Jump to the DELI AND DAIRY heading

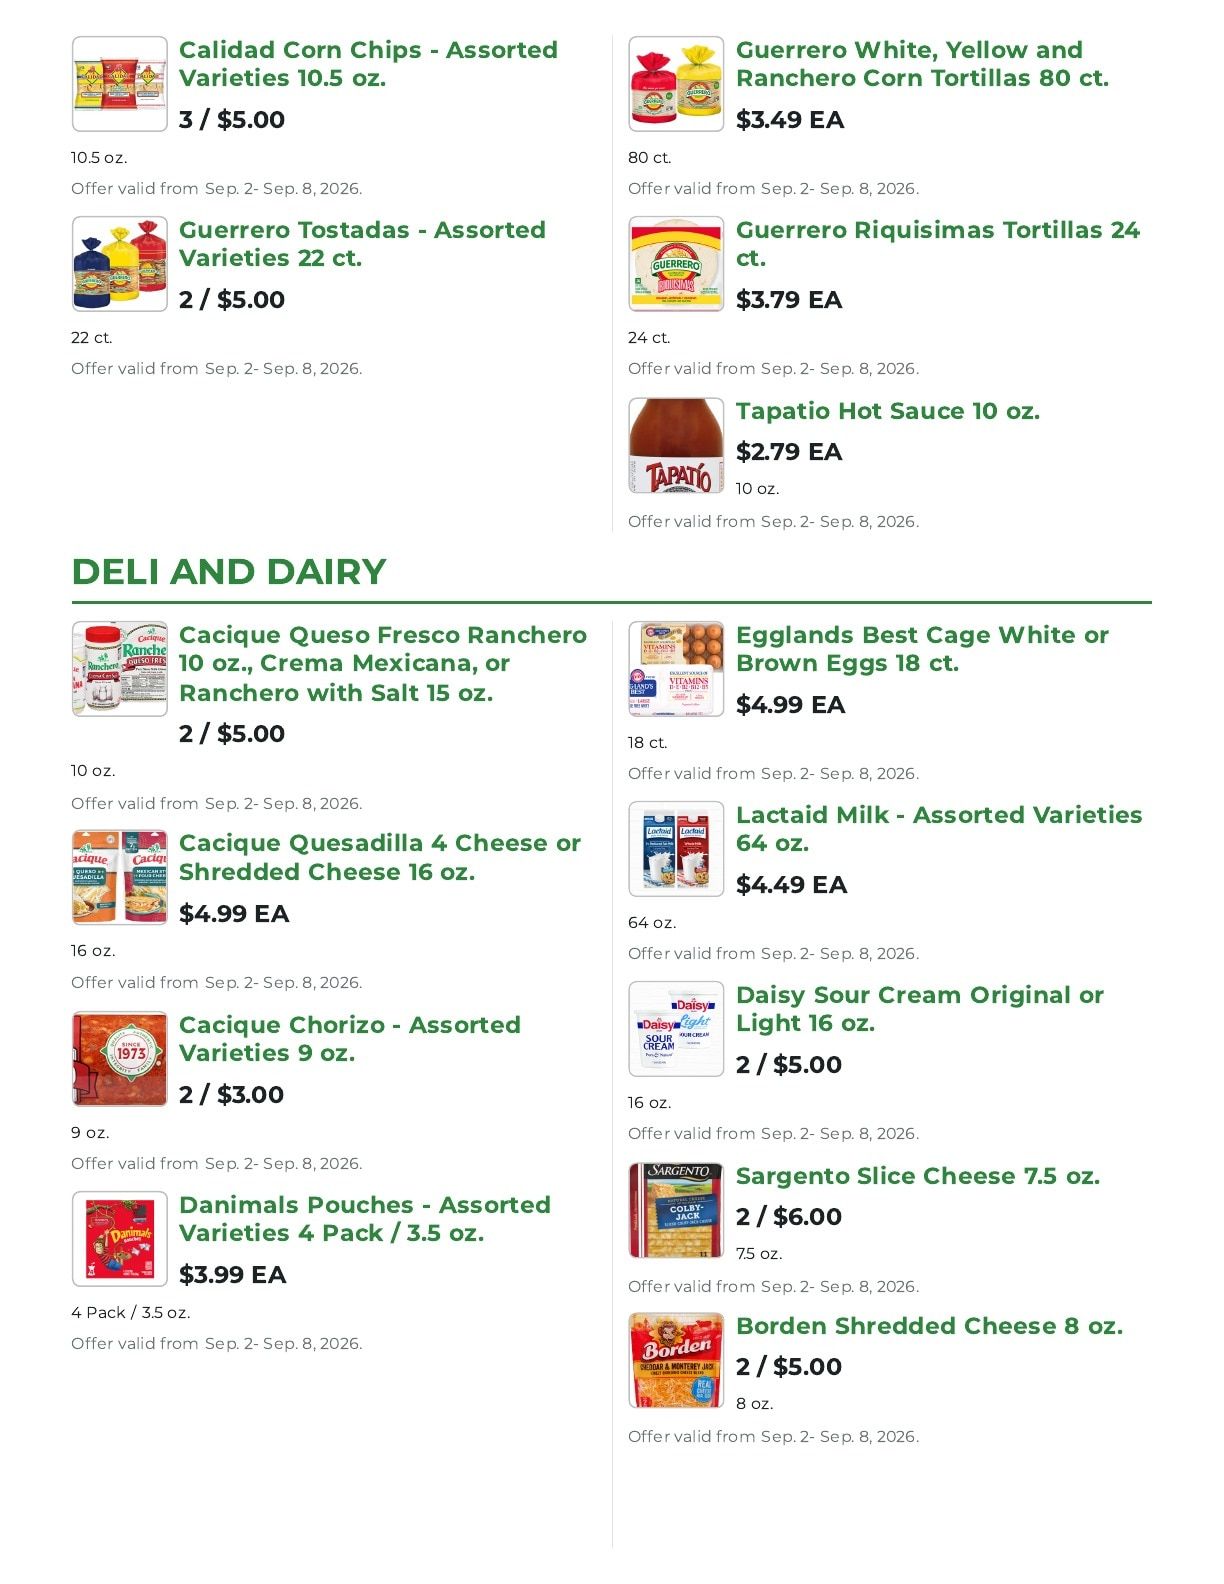click(x=229, y=572)
